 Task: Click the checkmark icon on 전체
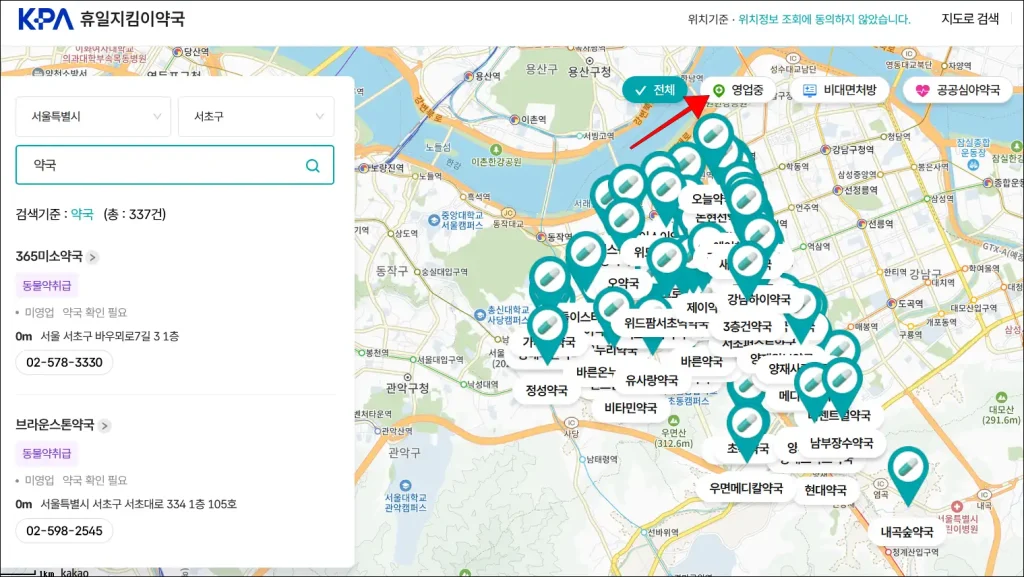640,91
